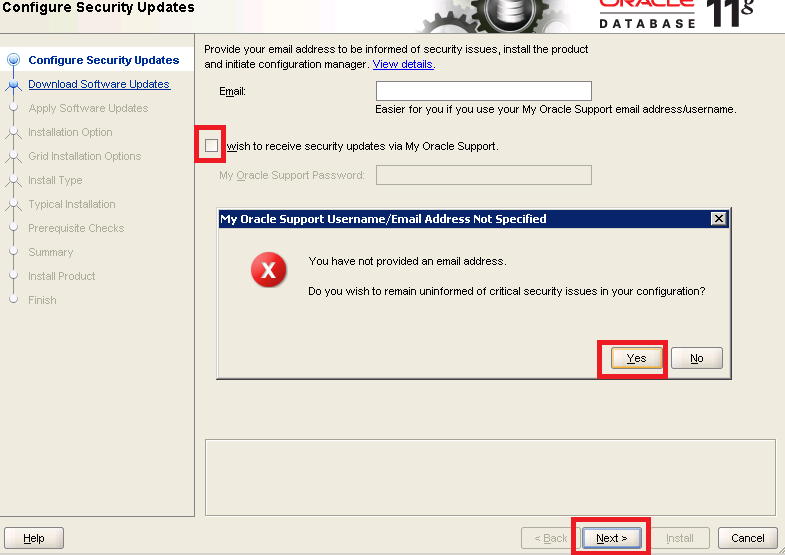Select Apply Software Updates step
This screenshot has height=555, width=785.
88,108
